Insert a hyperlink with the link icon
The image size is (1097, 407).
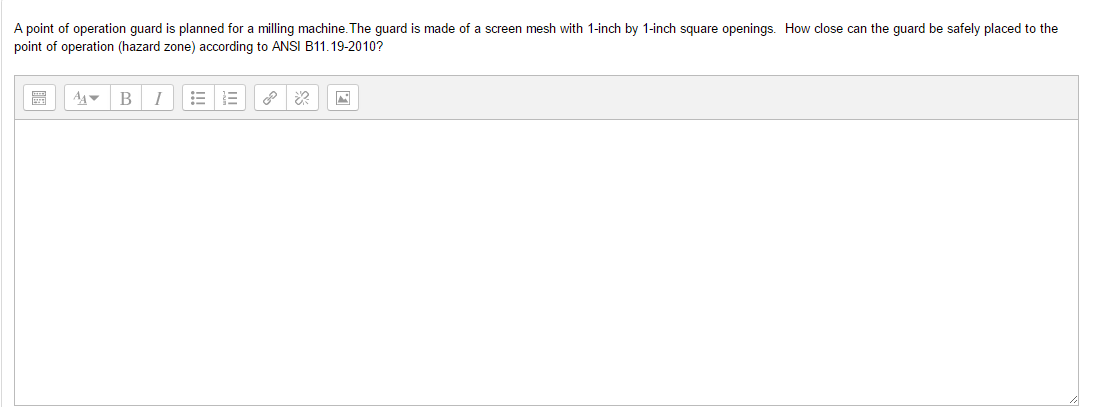(x=270, y=98)
